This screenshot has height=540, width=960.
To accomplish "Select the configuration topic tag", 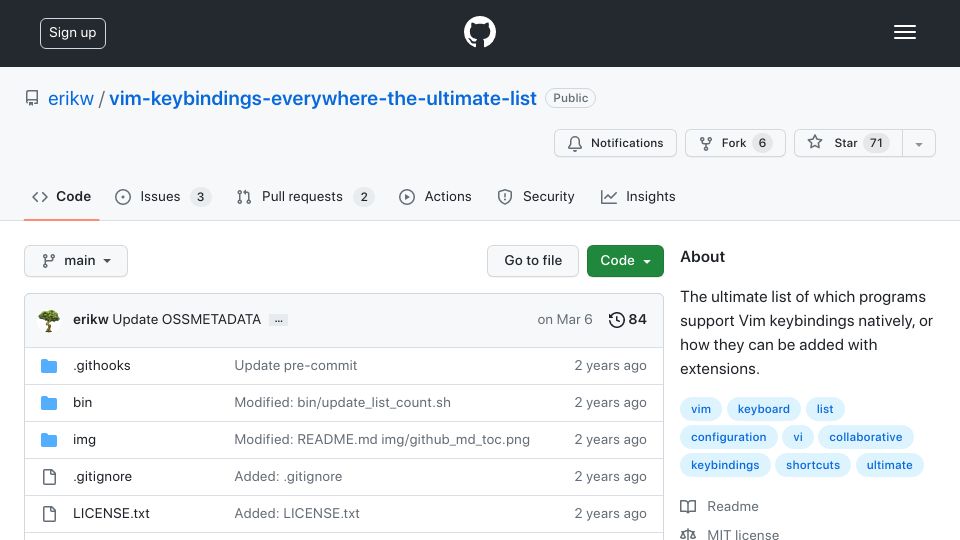I will click(729, 437).
